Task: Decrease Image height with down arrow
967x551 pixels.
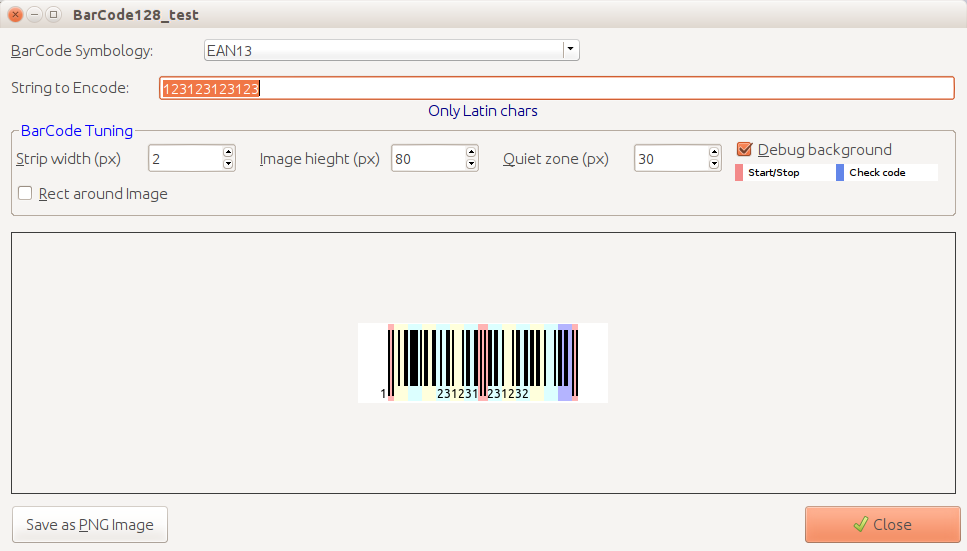Action: point(471,164)
